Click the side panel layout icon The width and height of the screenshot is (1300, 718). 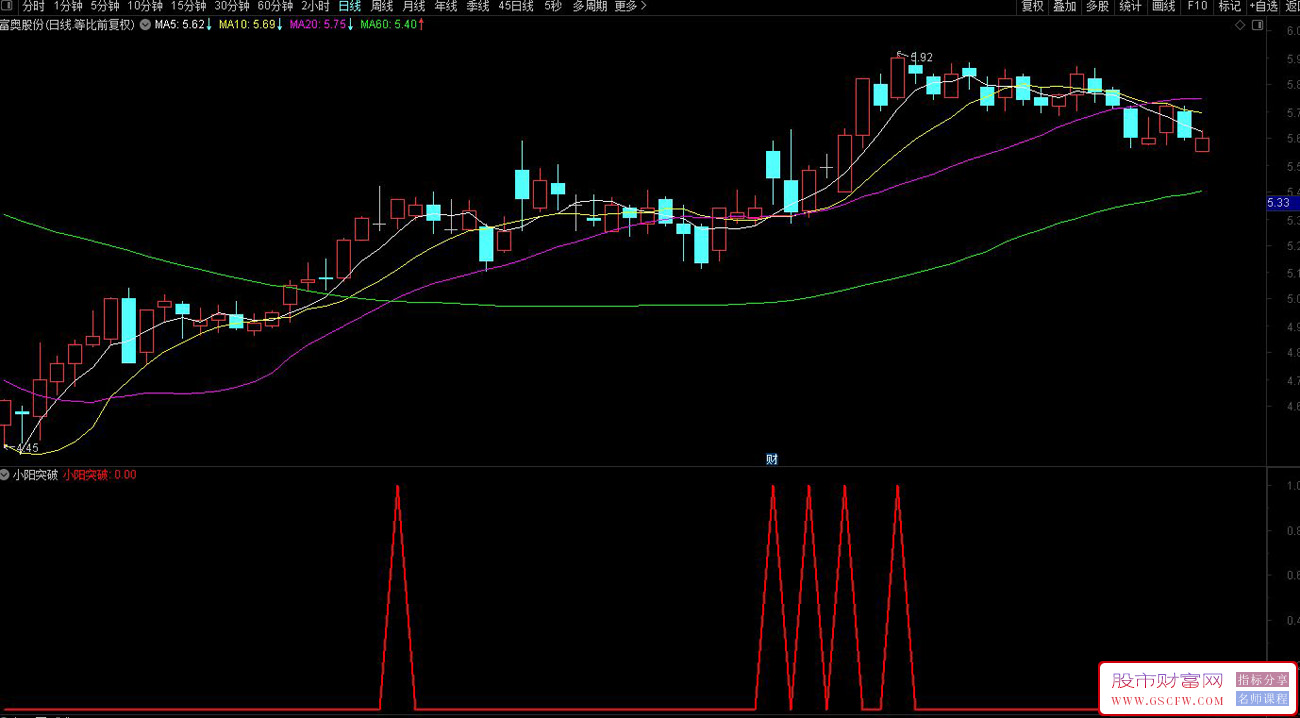click(x=1257, y=26)
